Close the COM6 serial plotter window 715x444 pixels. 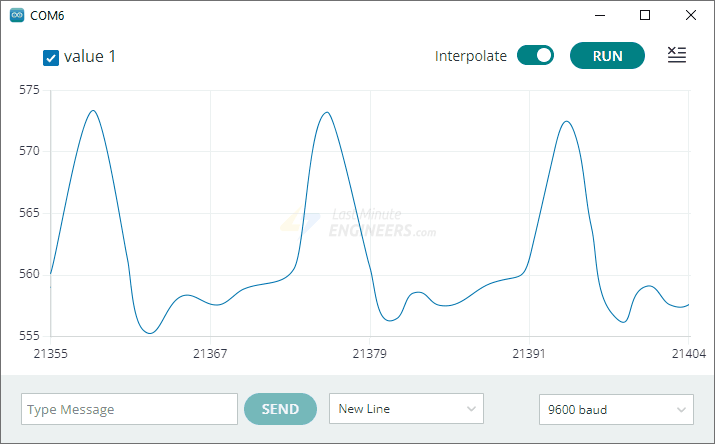[689, 15]
